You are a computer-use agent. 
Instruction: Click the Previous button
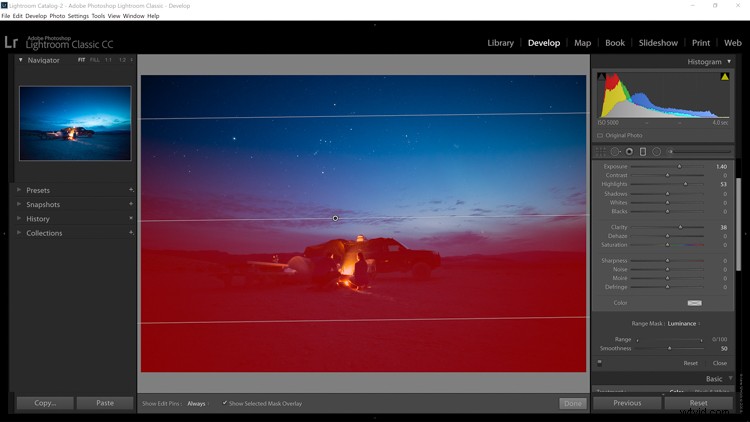(627, 403)
